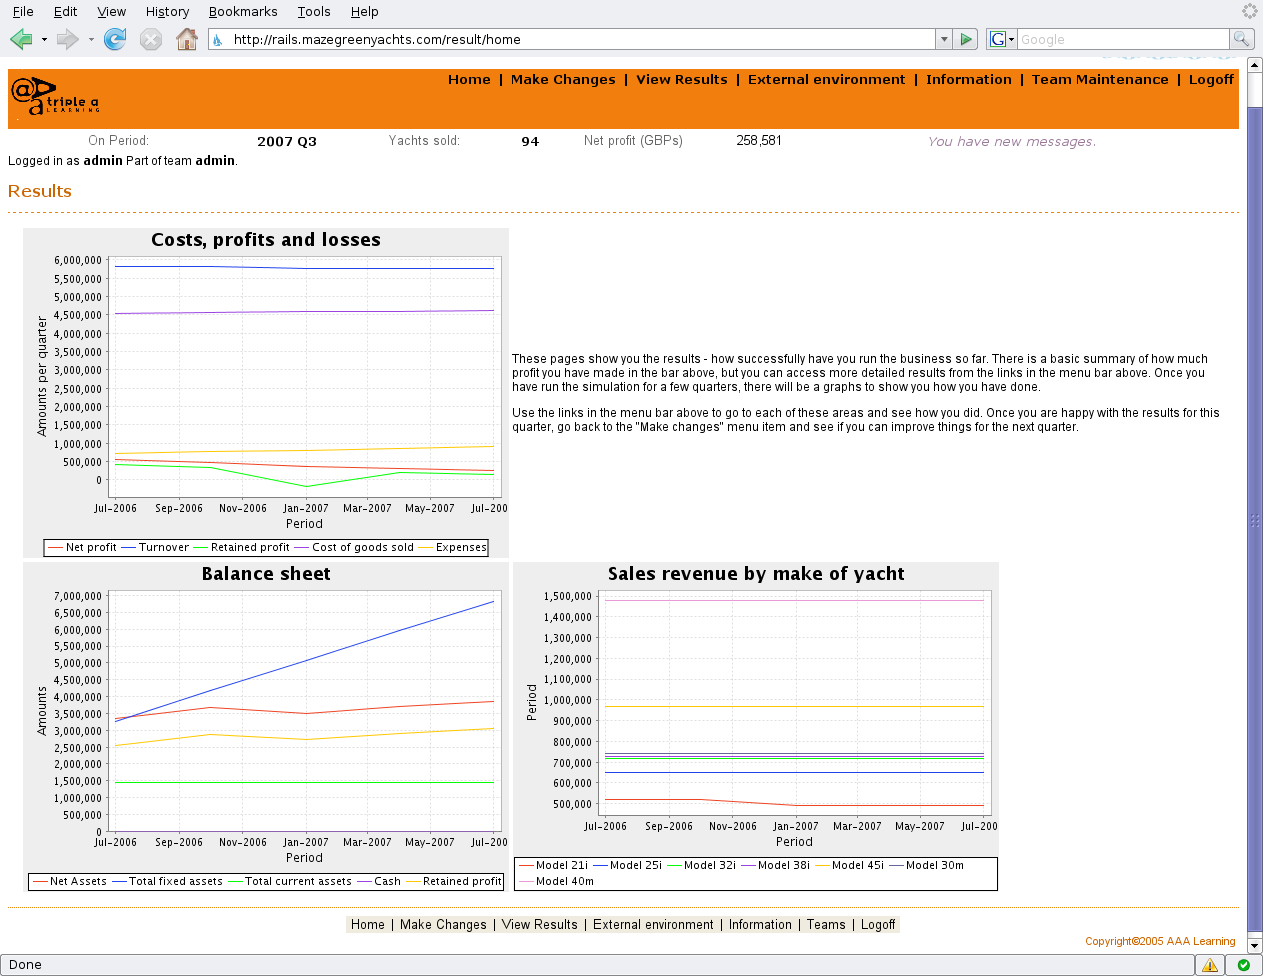Open the Tools menu
Screen dimensions: 1263x976
point(314,11)
